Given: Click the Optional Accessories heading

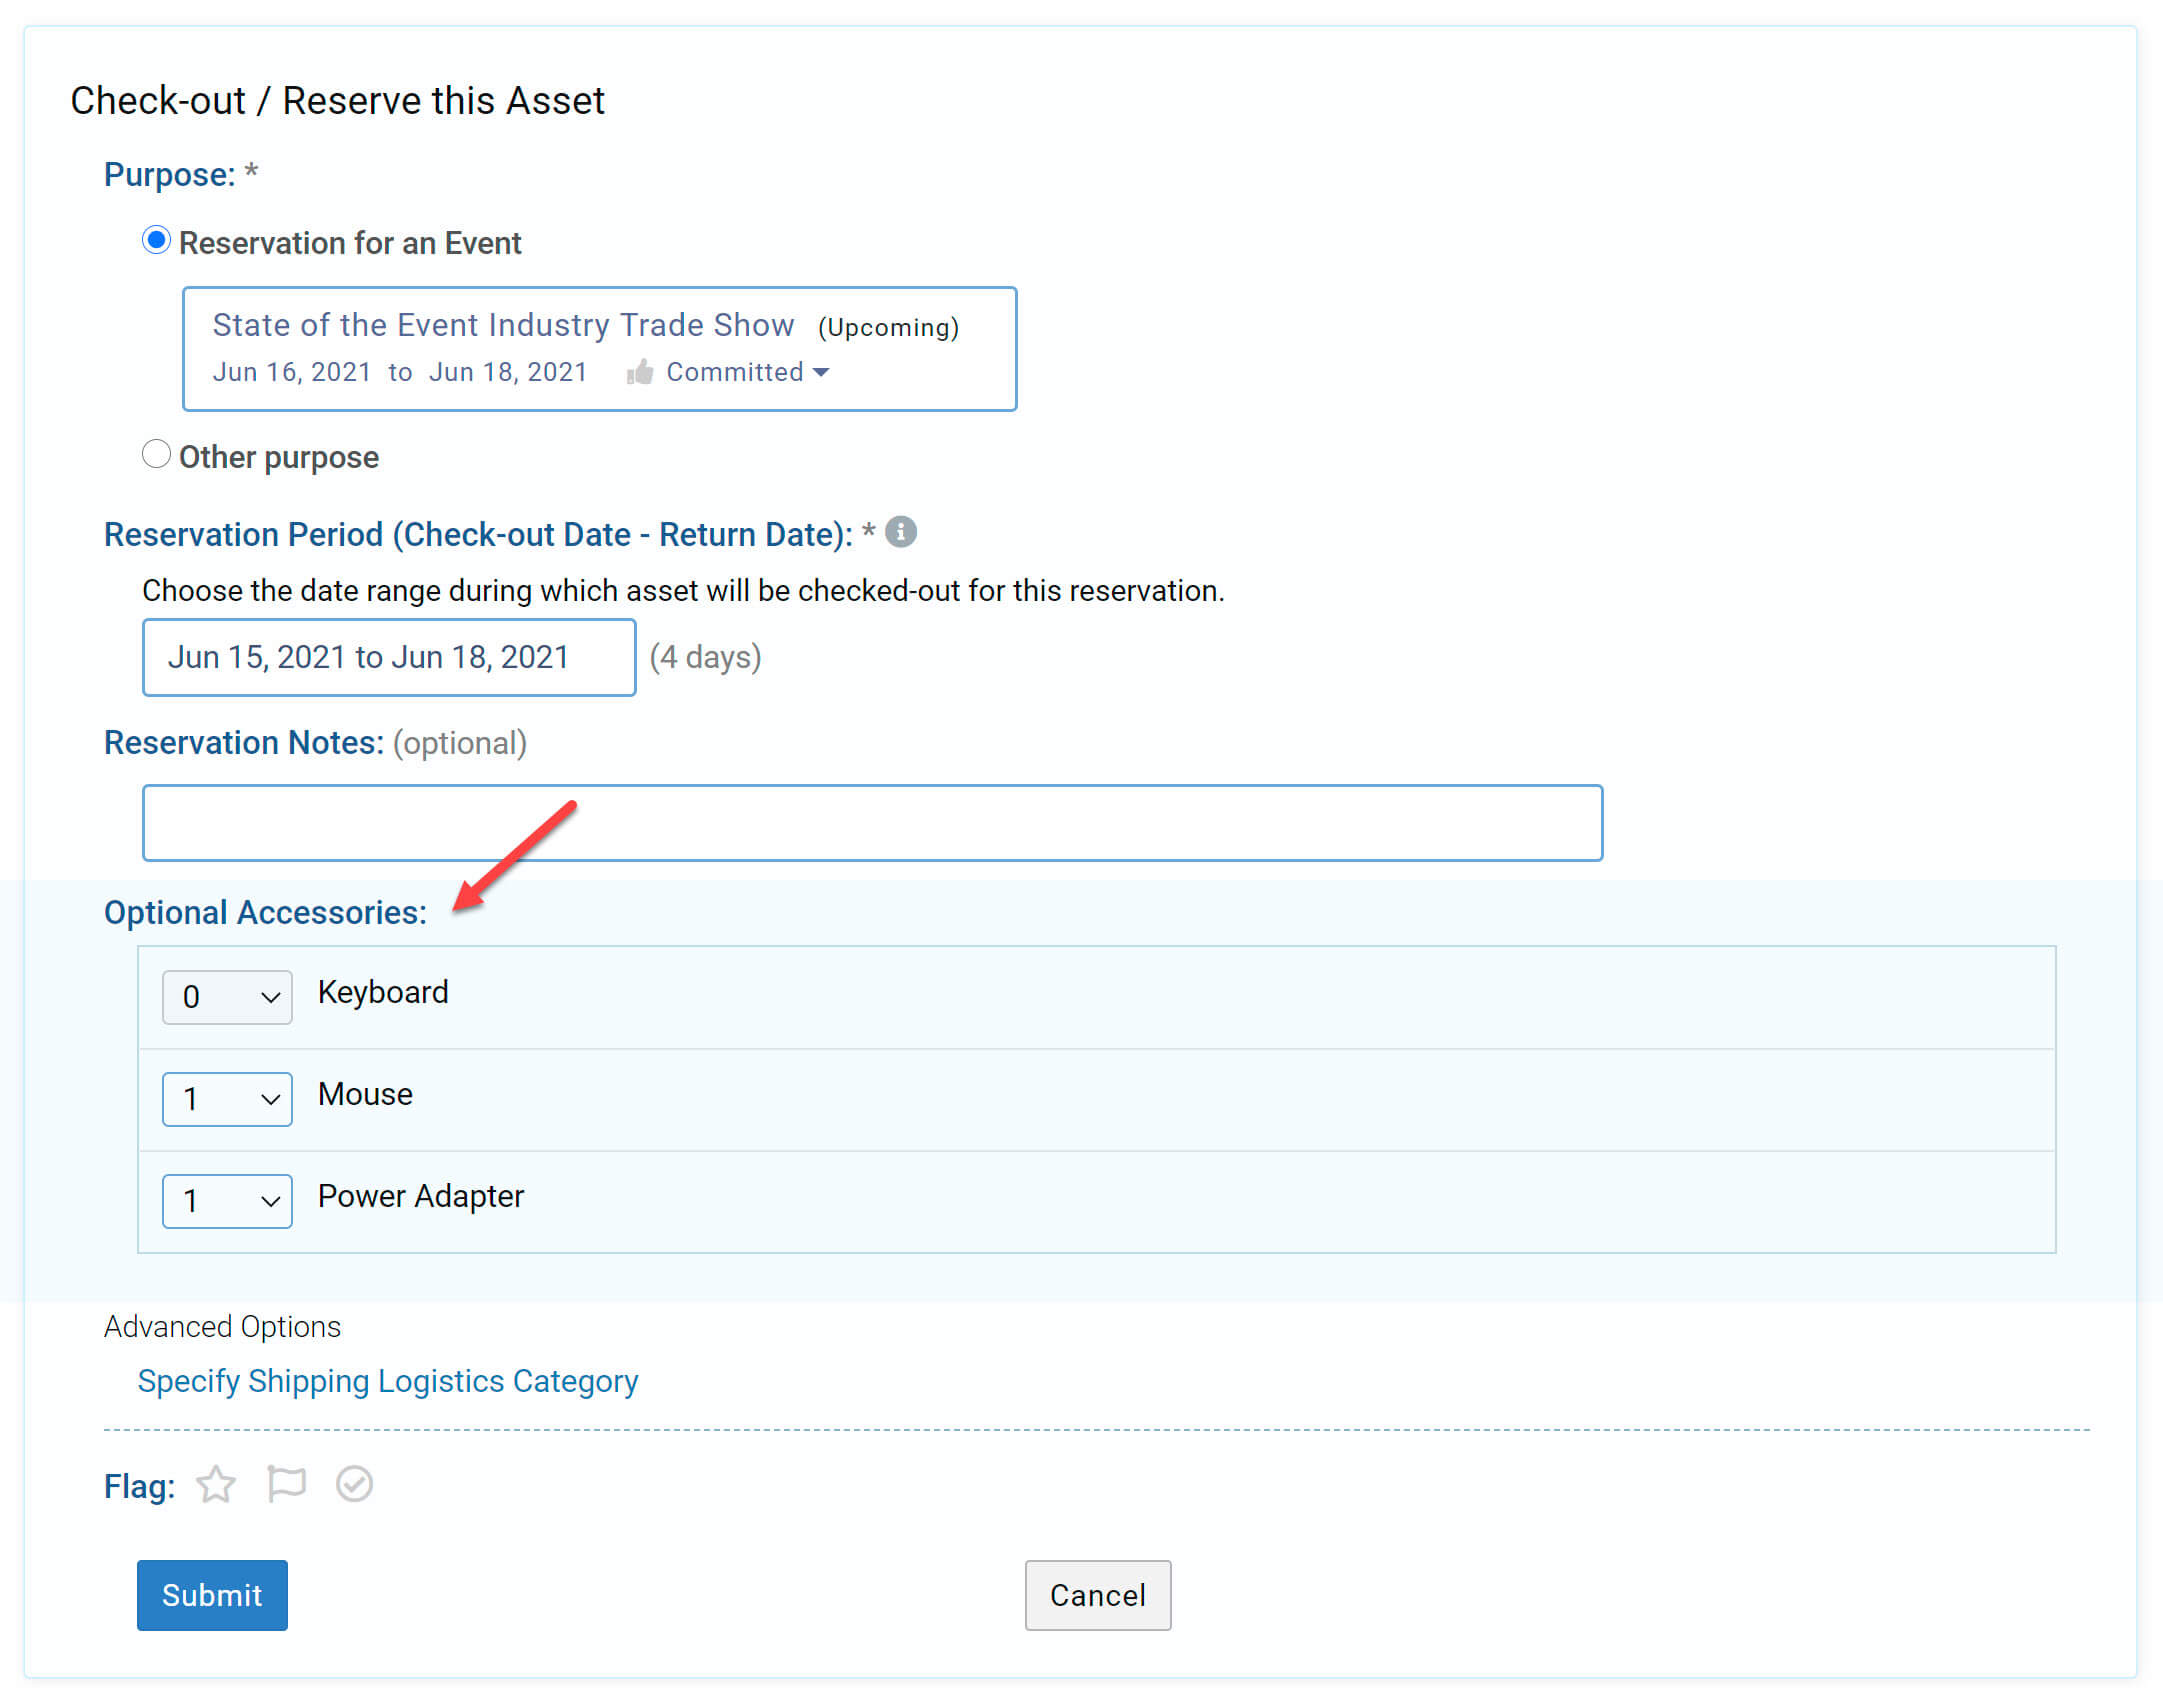Looking at the screenshot, I should click(x=265, y=912).
